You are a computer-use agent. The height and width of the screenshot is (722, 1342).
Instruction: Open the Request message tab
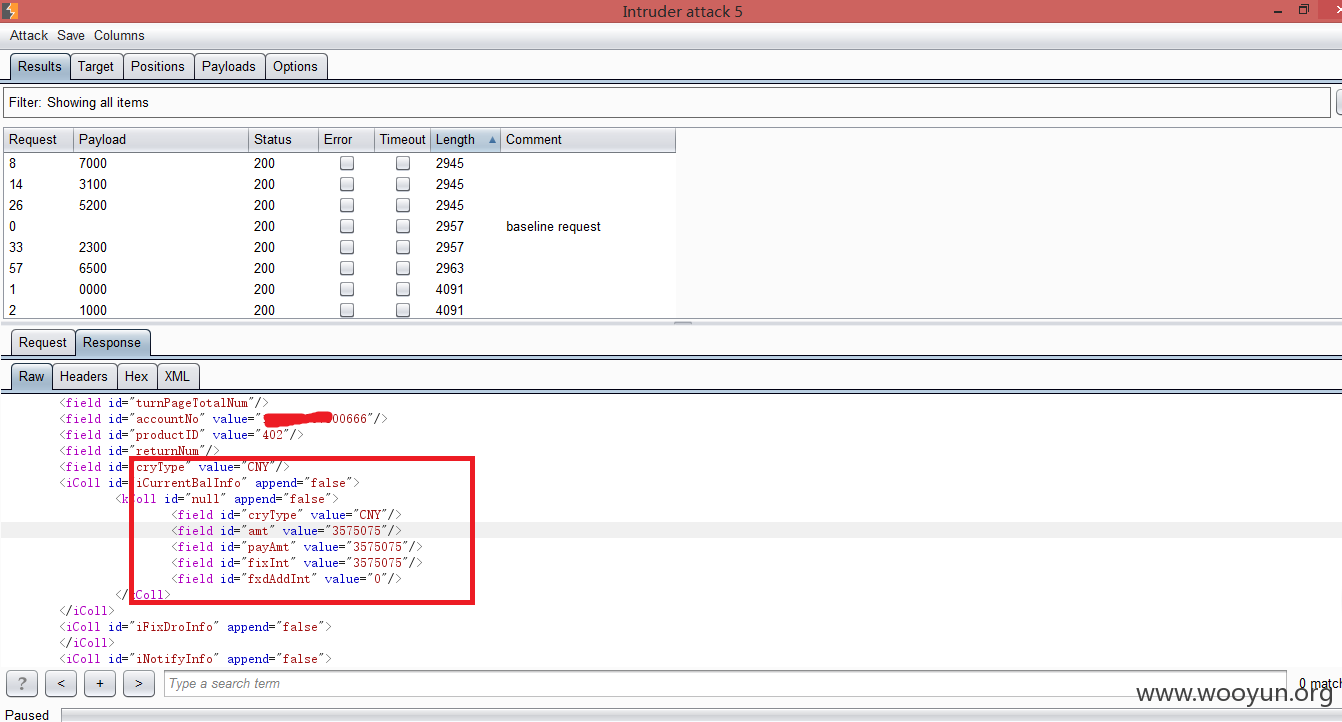43,343
